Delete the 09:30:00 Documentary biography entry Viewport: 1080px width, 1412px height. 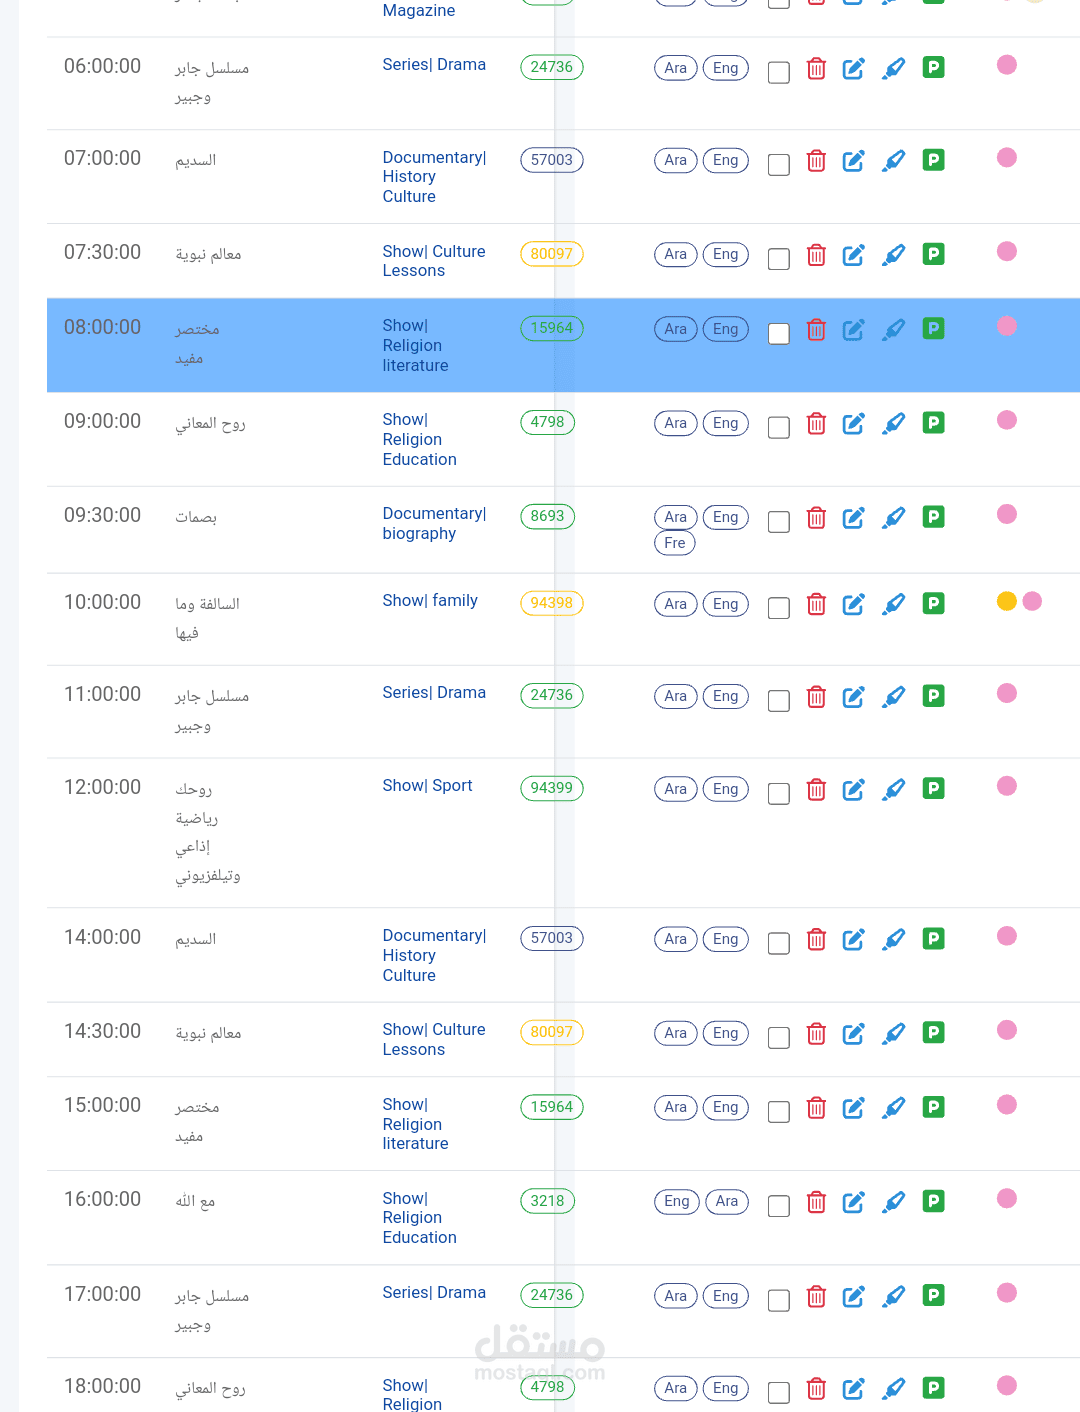(x=816, y=518)
